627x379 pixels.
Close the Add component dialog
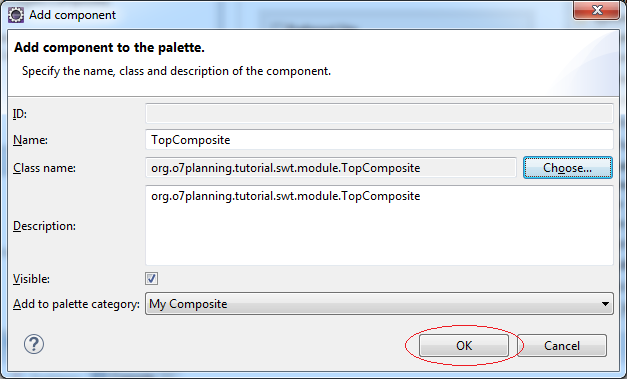pyautogui.click(x=597, y=10)
